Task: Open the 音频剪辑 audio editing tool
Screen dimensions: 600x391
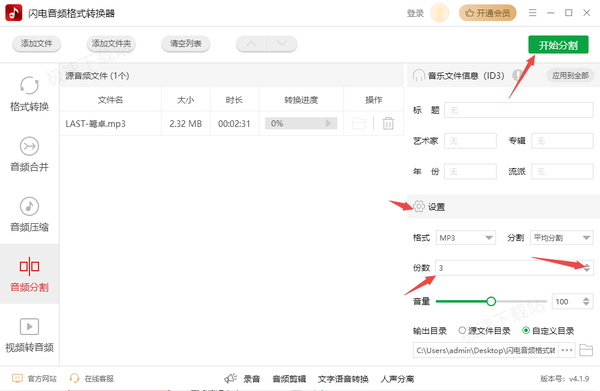Action: point(289,379)
